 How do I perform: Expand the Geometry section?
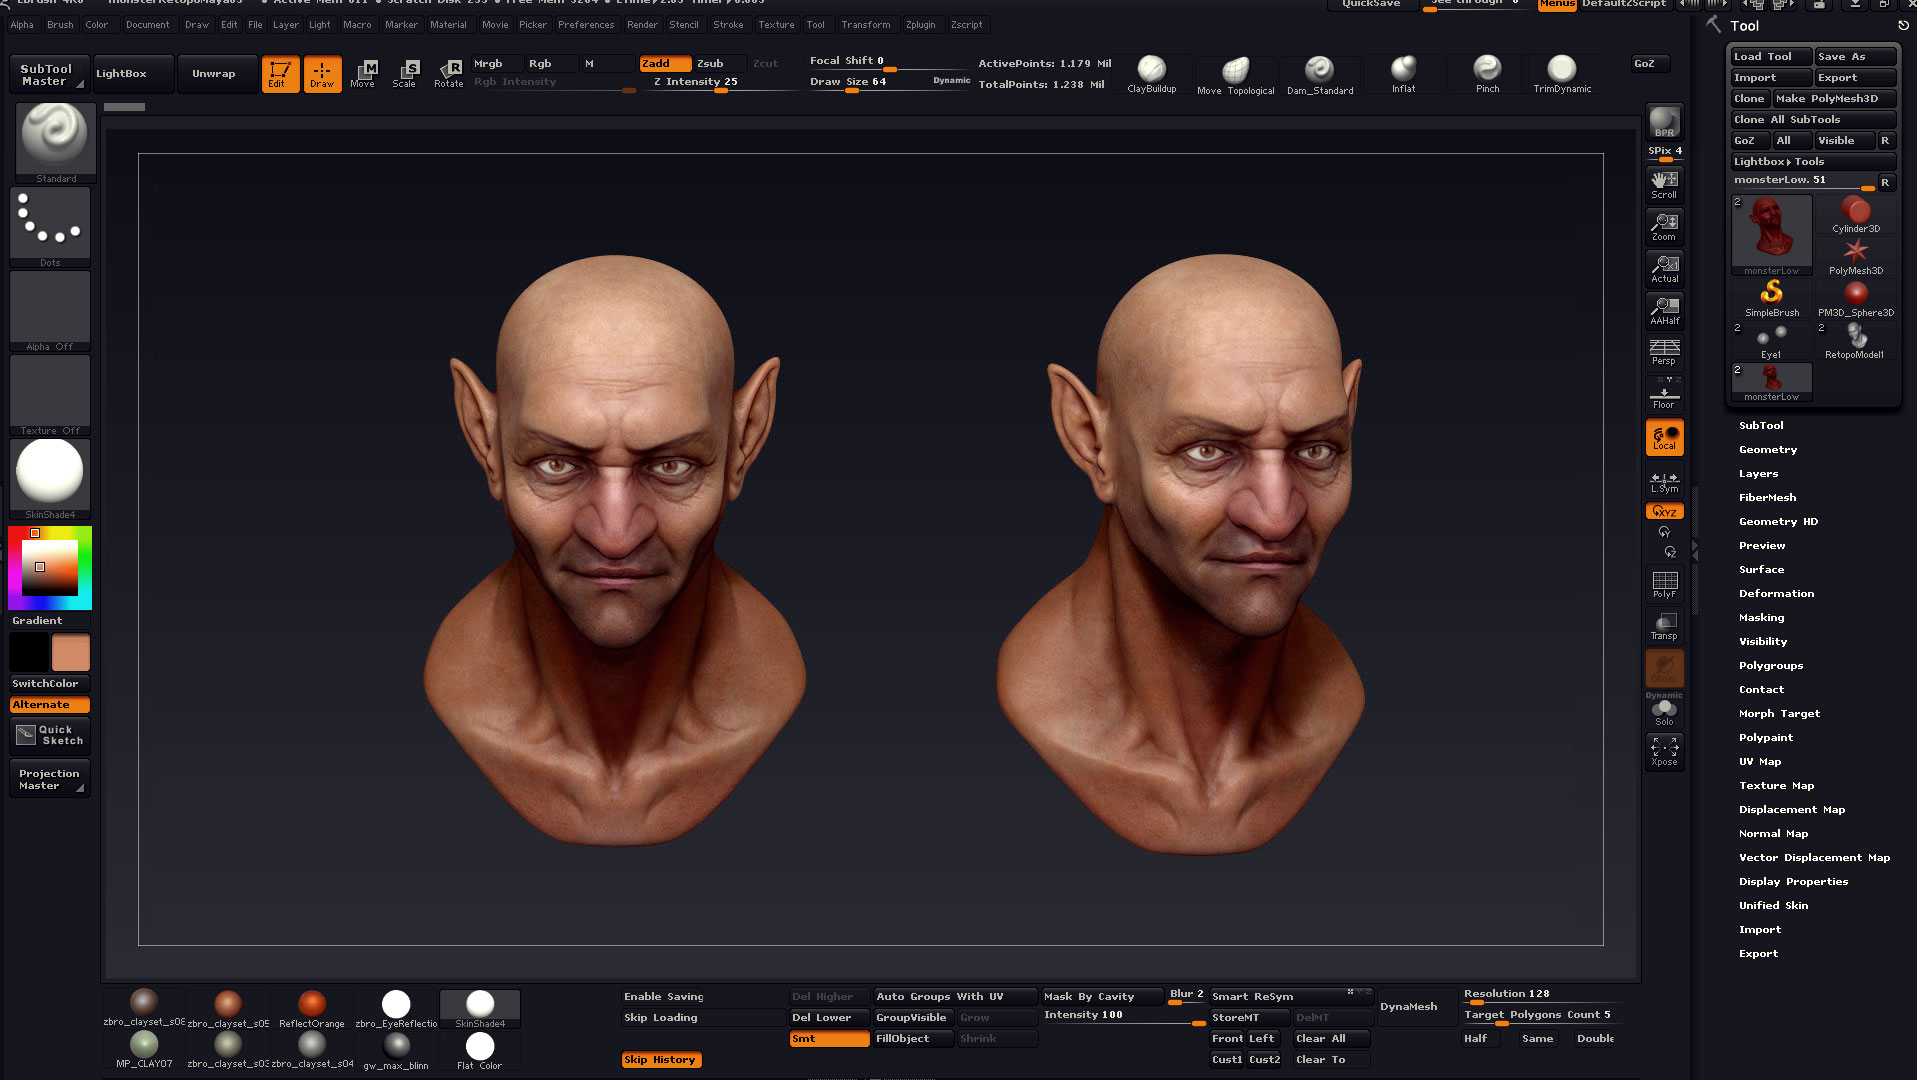1768,450
